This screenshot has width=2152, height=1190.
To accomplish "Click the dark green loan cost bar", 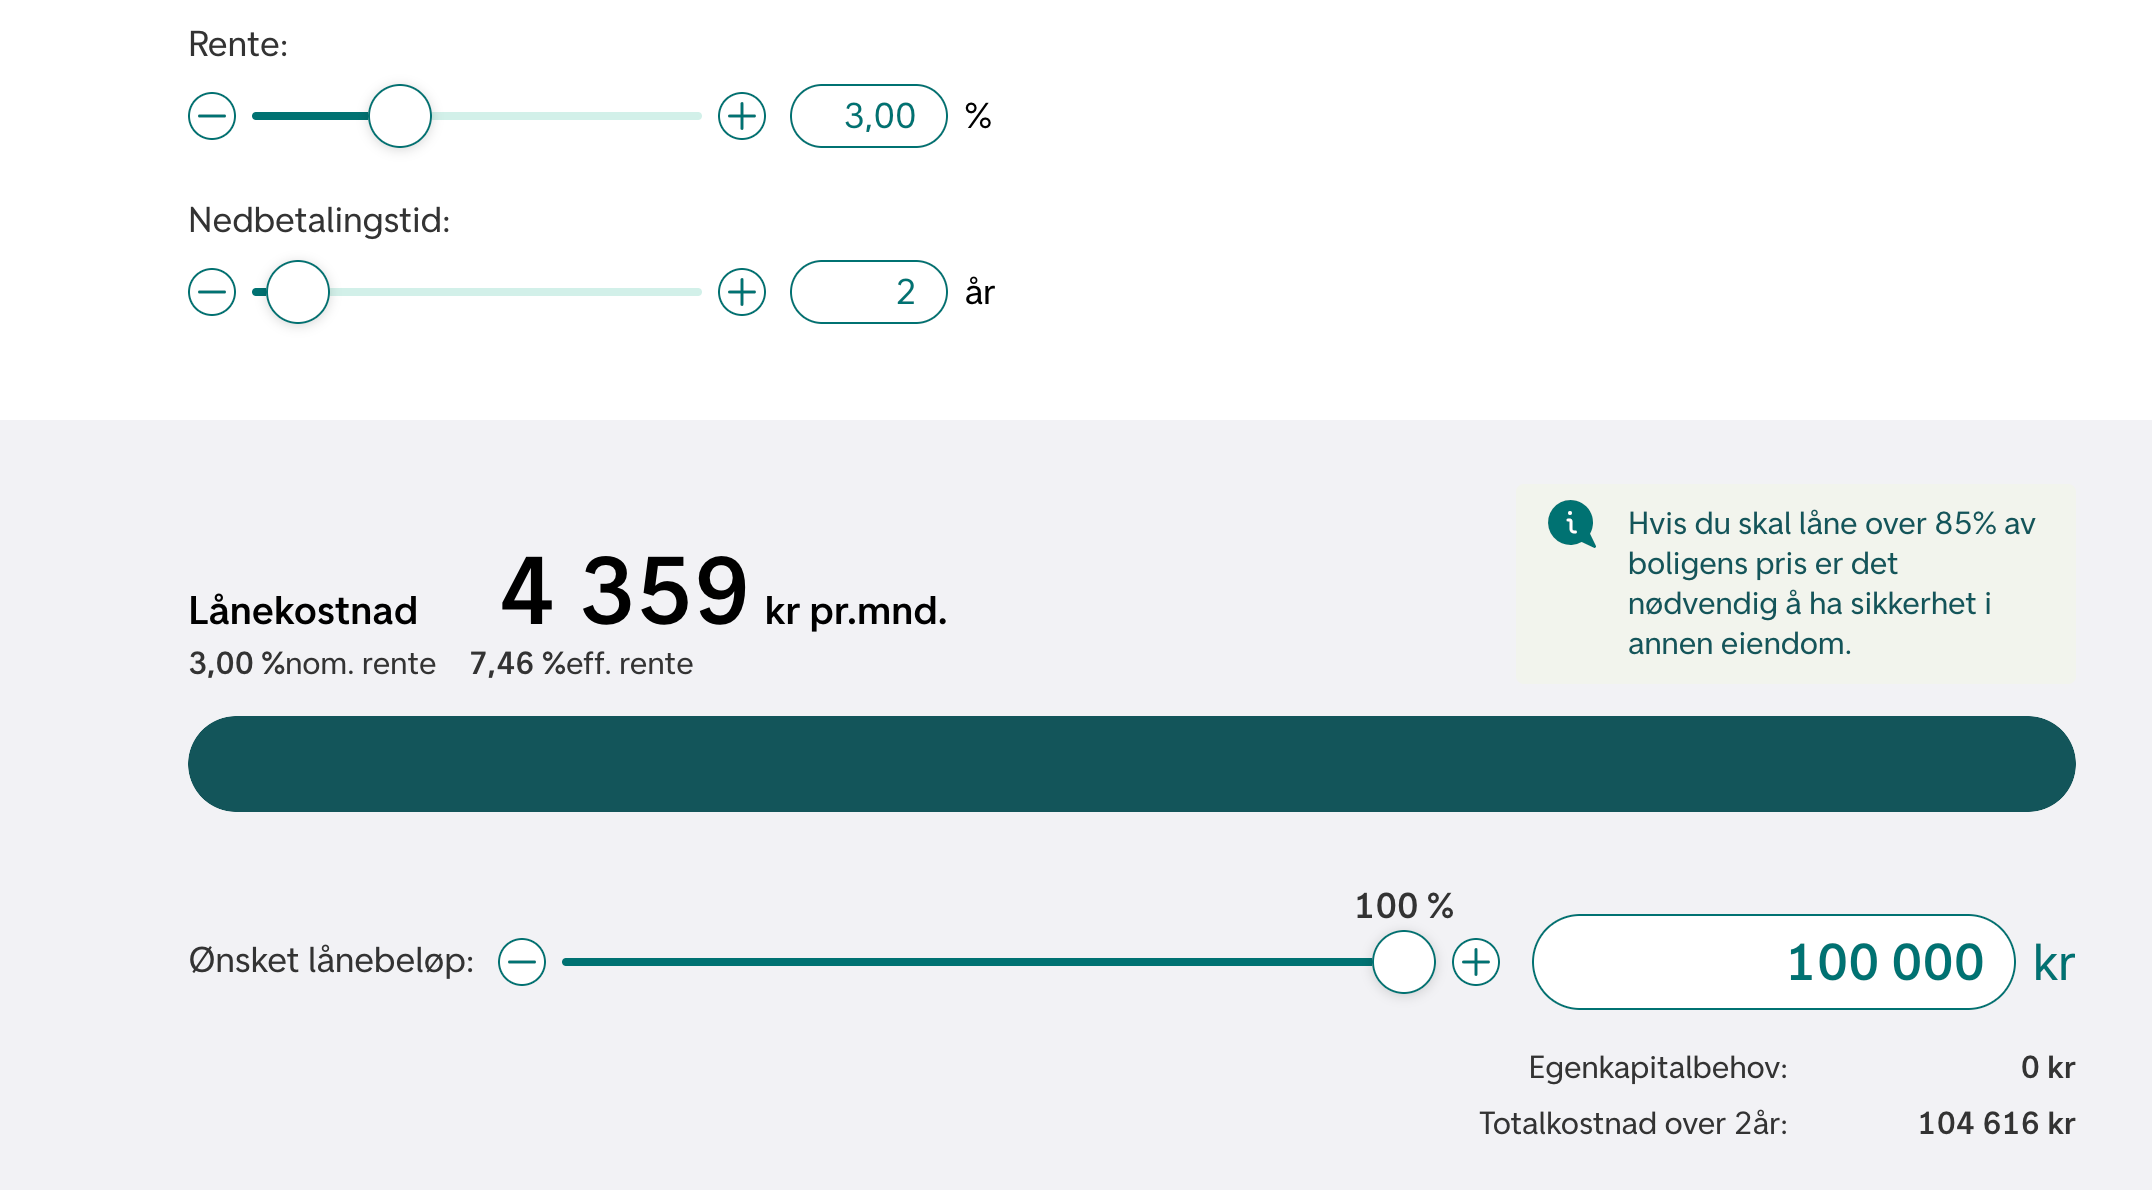I will click(1132, 764).
